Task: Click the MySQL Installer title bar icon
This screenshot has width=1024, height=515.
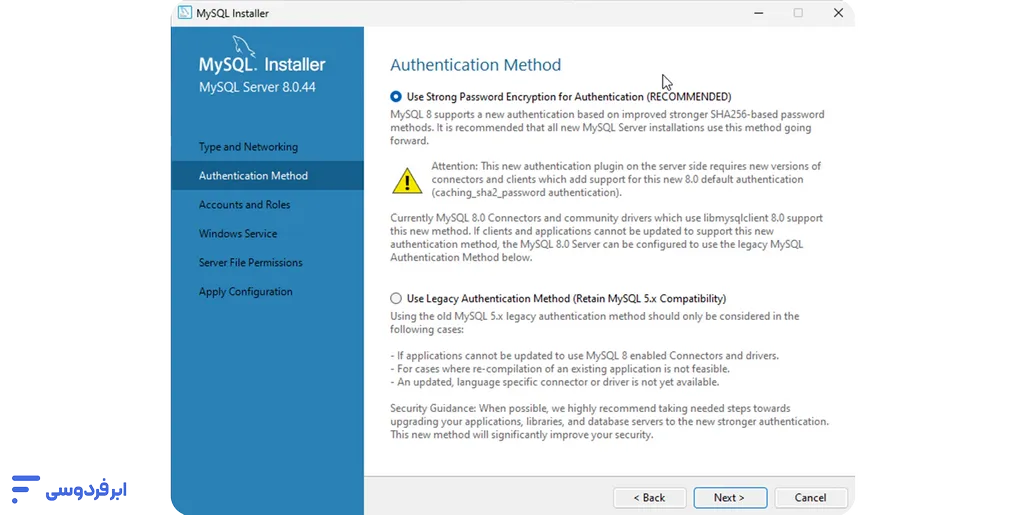Action: pyautogui.click(x=185, y=12)
